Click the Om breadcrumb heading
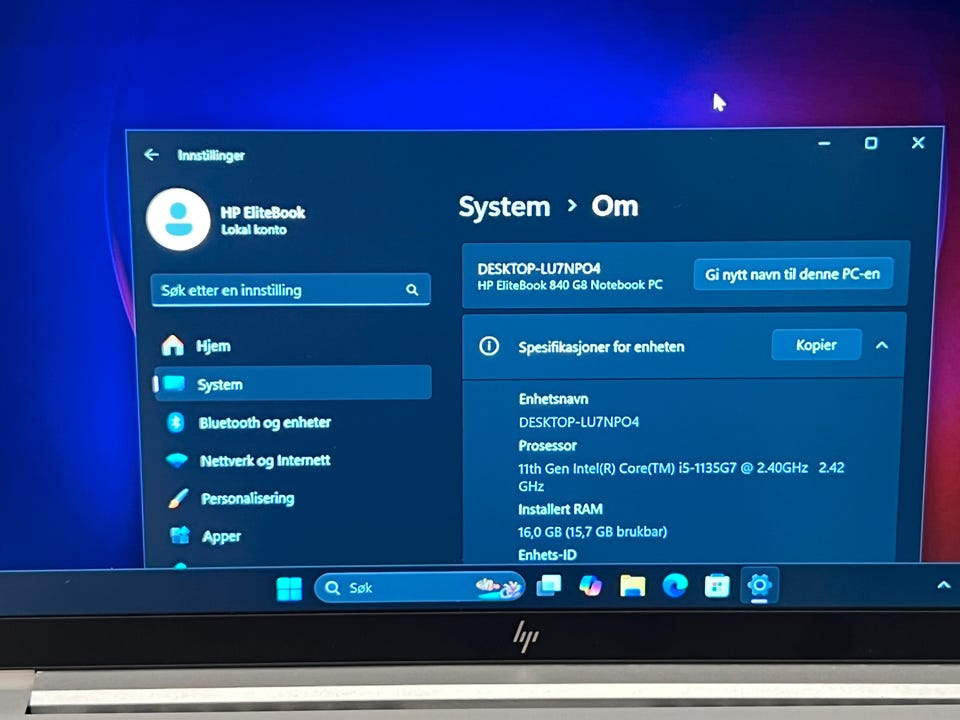 tap(615, 206)
